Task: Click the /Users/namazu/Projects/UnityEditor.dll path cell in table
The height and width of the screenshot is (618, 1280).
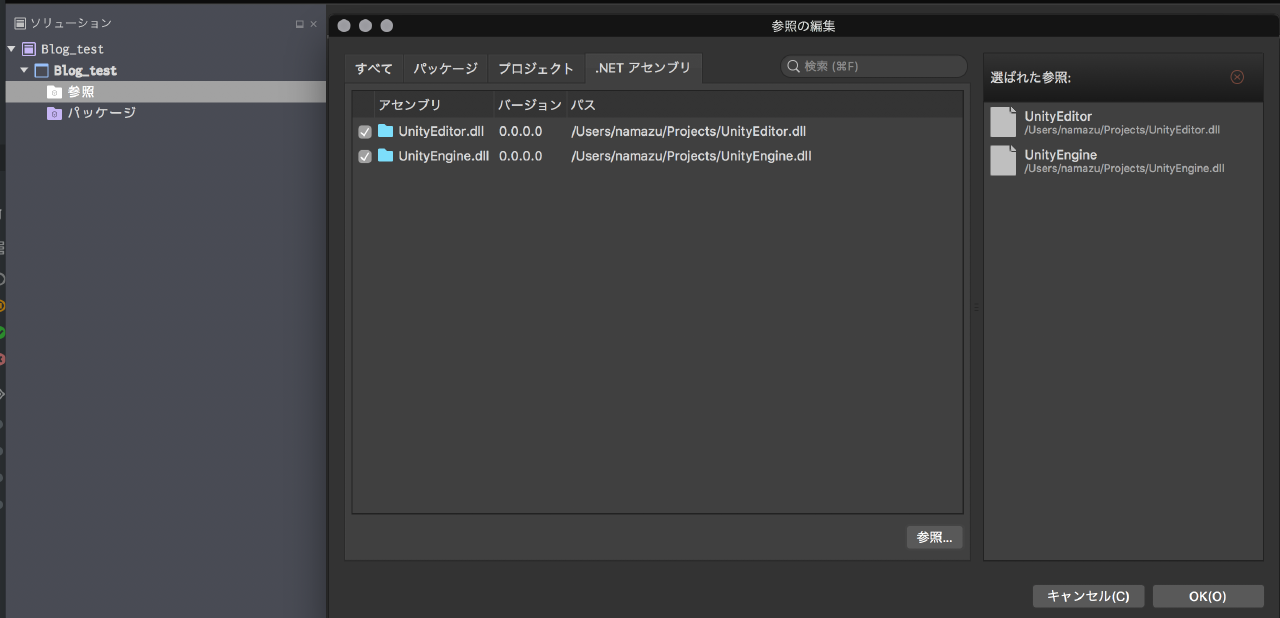Action: (x=688, y=131)
